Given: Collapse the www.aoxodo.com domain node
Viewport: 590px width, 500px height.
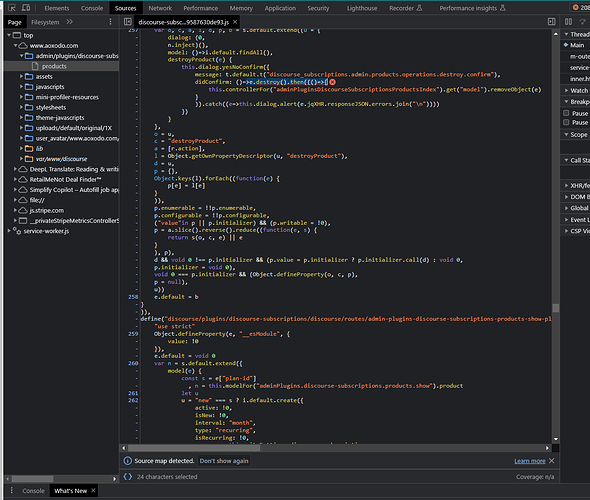Looking at the screenshot, I should pos(15,45).
